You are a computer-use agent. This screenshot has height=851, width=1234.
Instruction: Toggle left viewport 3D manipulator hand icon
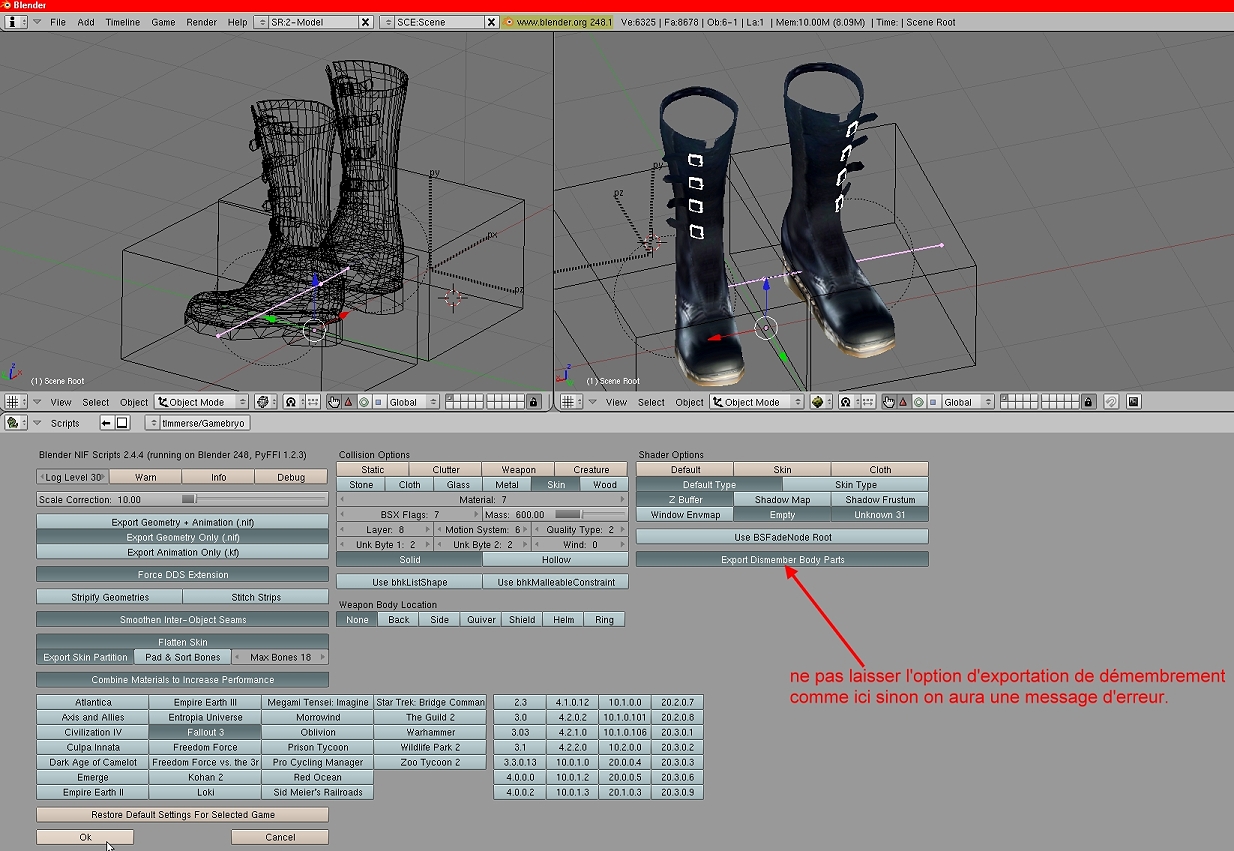(334, 402)
